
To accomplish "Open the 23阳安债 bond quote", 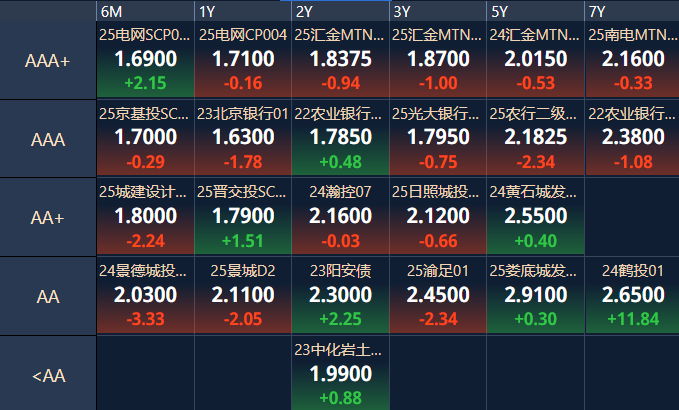I will pos(340,293).
